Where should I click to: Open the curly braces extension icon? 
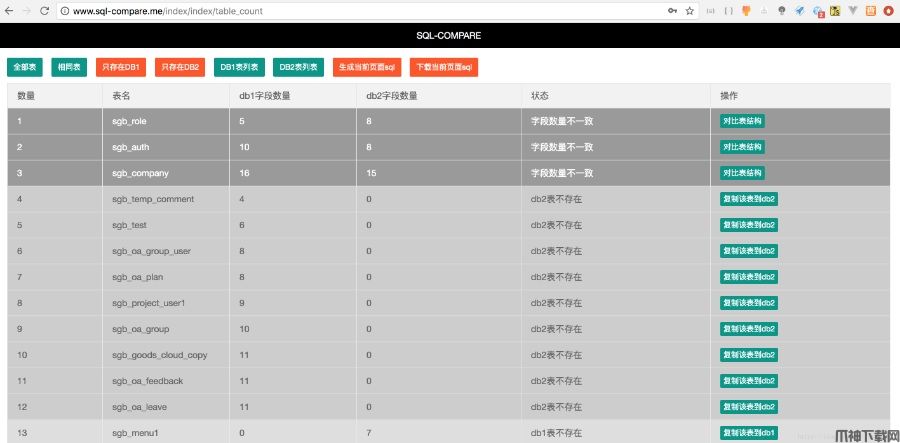(729, 10)
